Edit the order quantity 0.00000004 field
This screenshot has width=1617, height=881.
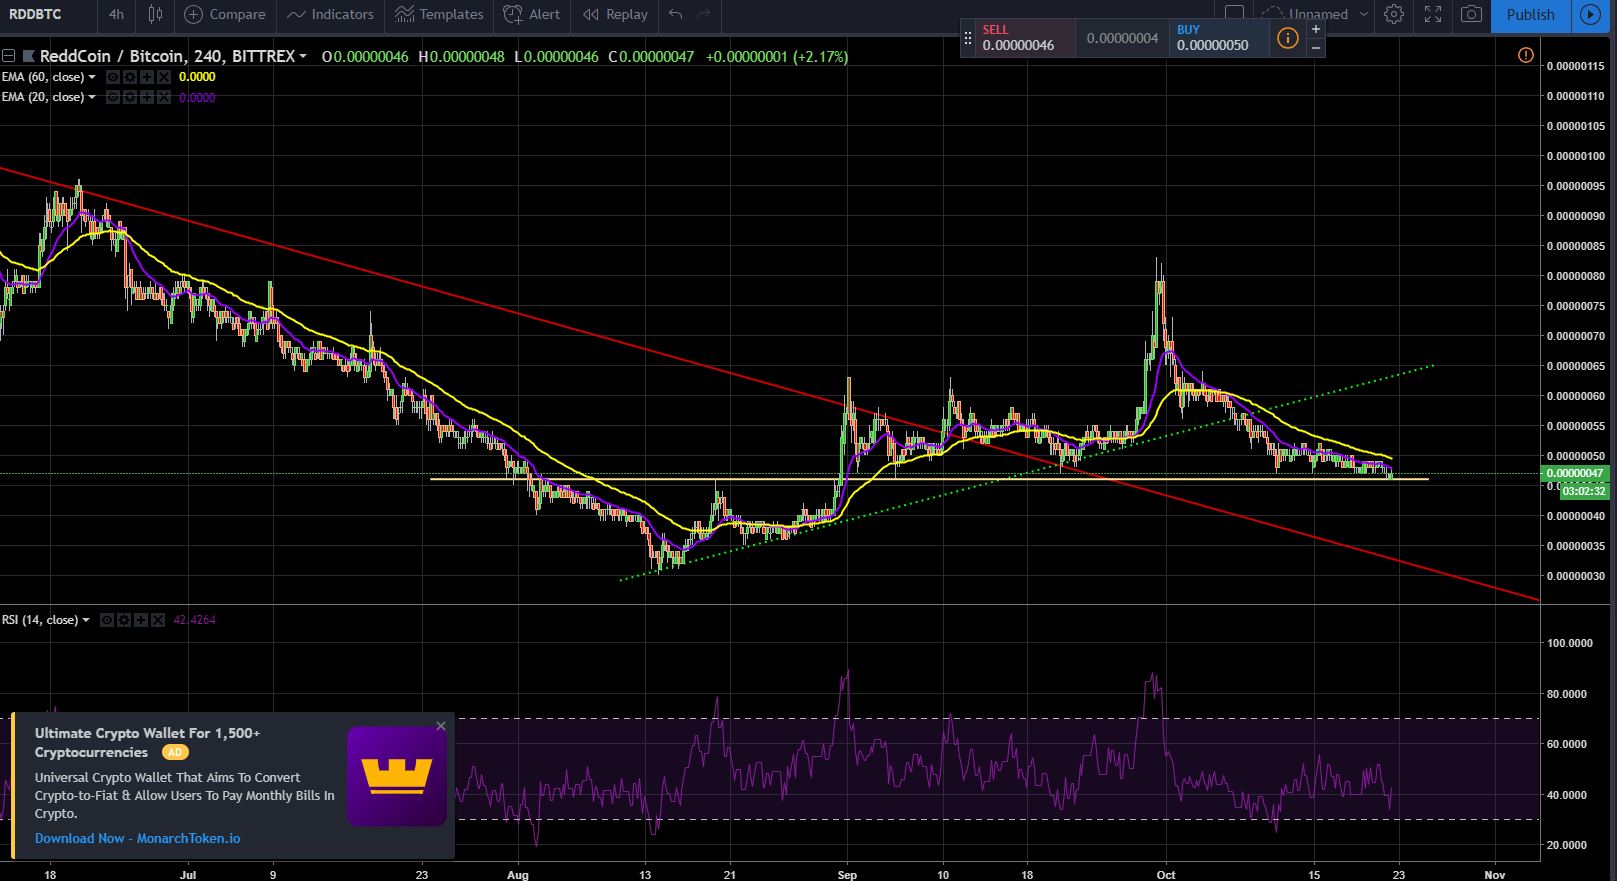(1122, 38)
